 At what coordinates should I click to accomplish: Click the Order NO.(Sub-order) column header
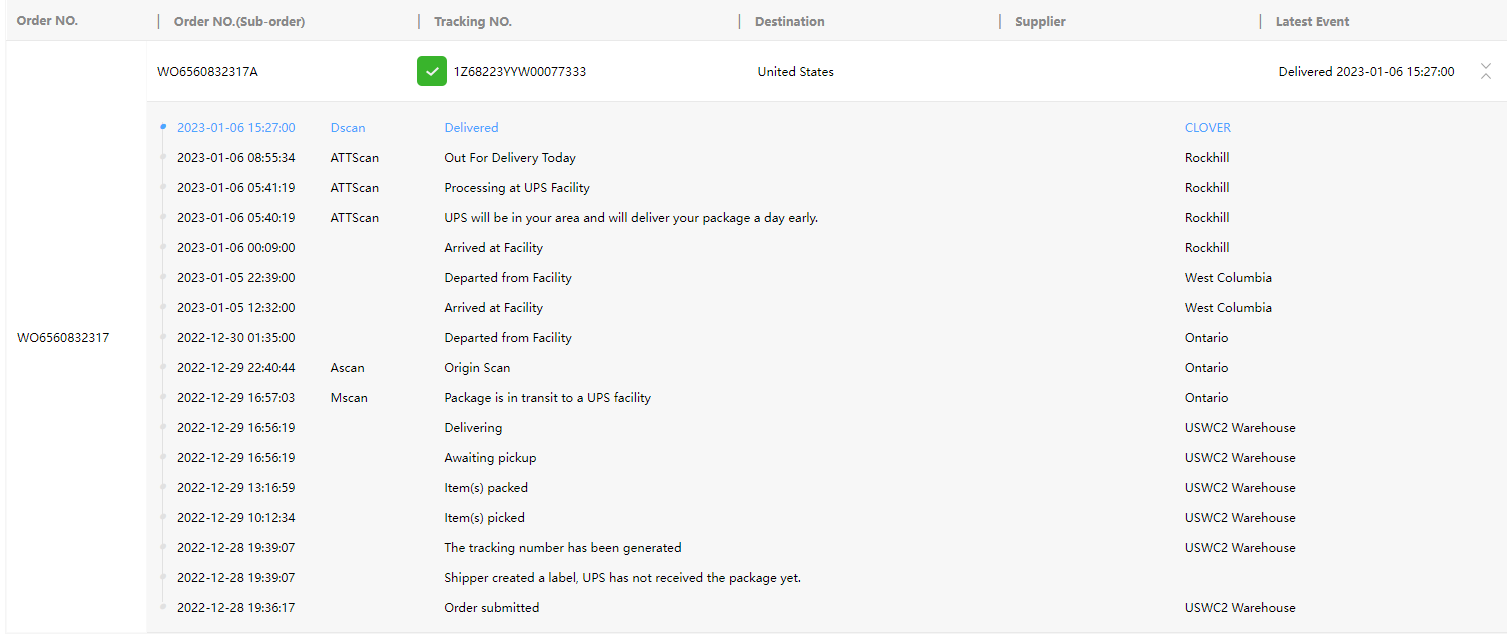(239, 22)
